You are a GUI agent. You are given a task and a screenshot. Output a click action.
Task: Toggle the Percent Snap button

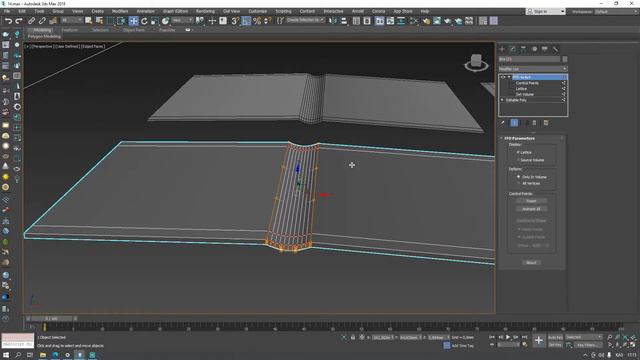(x=257, y=21)
